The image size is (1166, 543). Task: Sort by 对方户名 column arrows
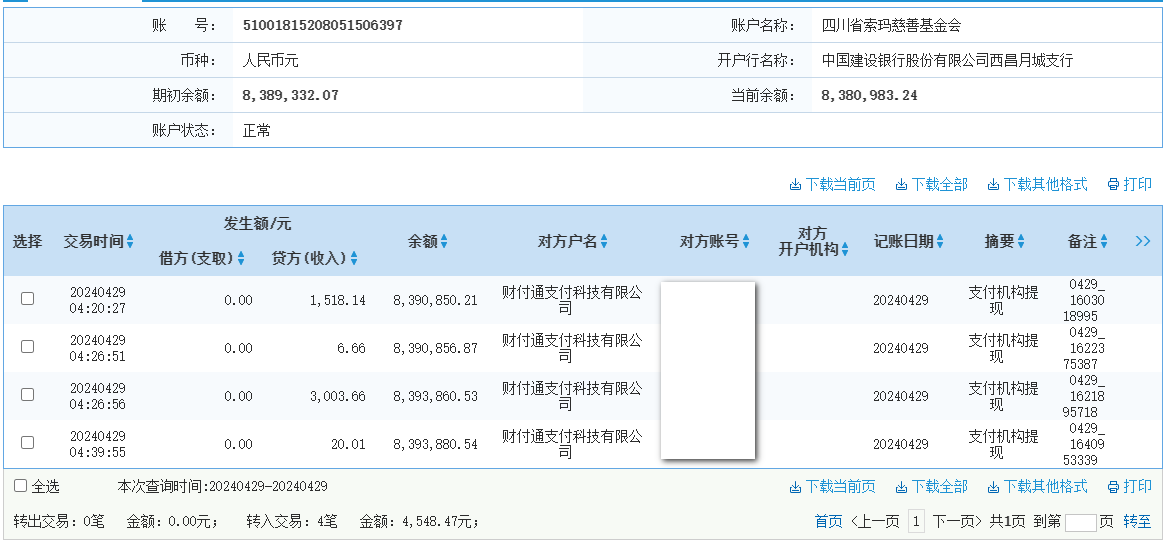[x=604, y=242]
